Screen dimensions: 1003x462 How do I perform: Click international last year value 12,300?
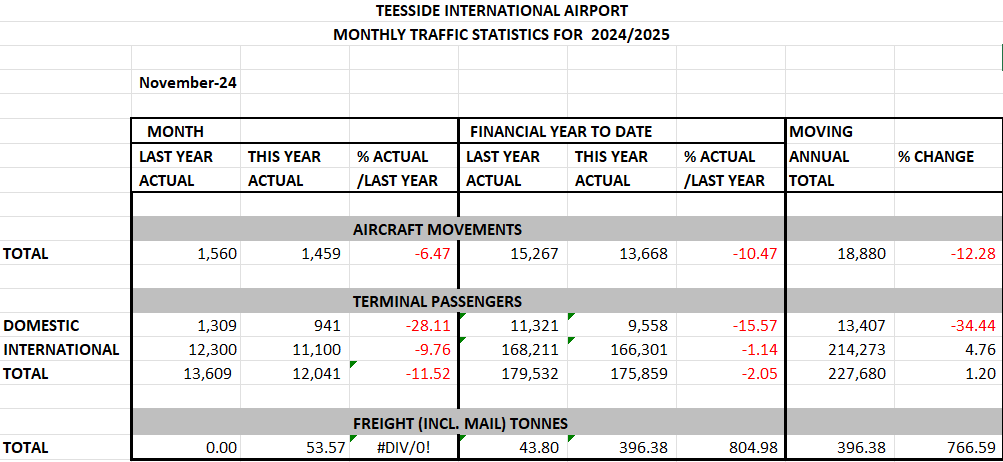pos(186,350)
